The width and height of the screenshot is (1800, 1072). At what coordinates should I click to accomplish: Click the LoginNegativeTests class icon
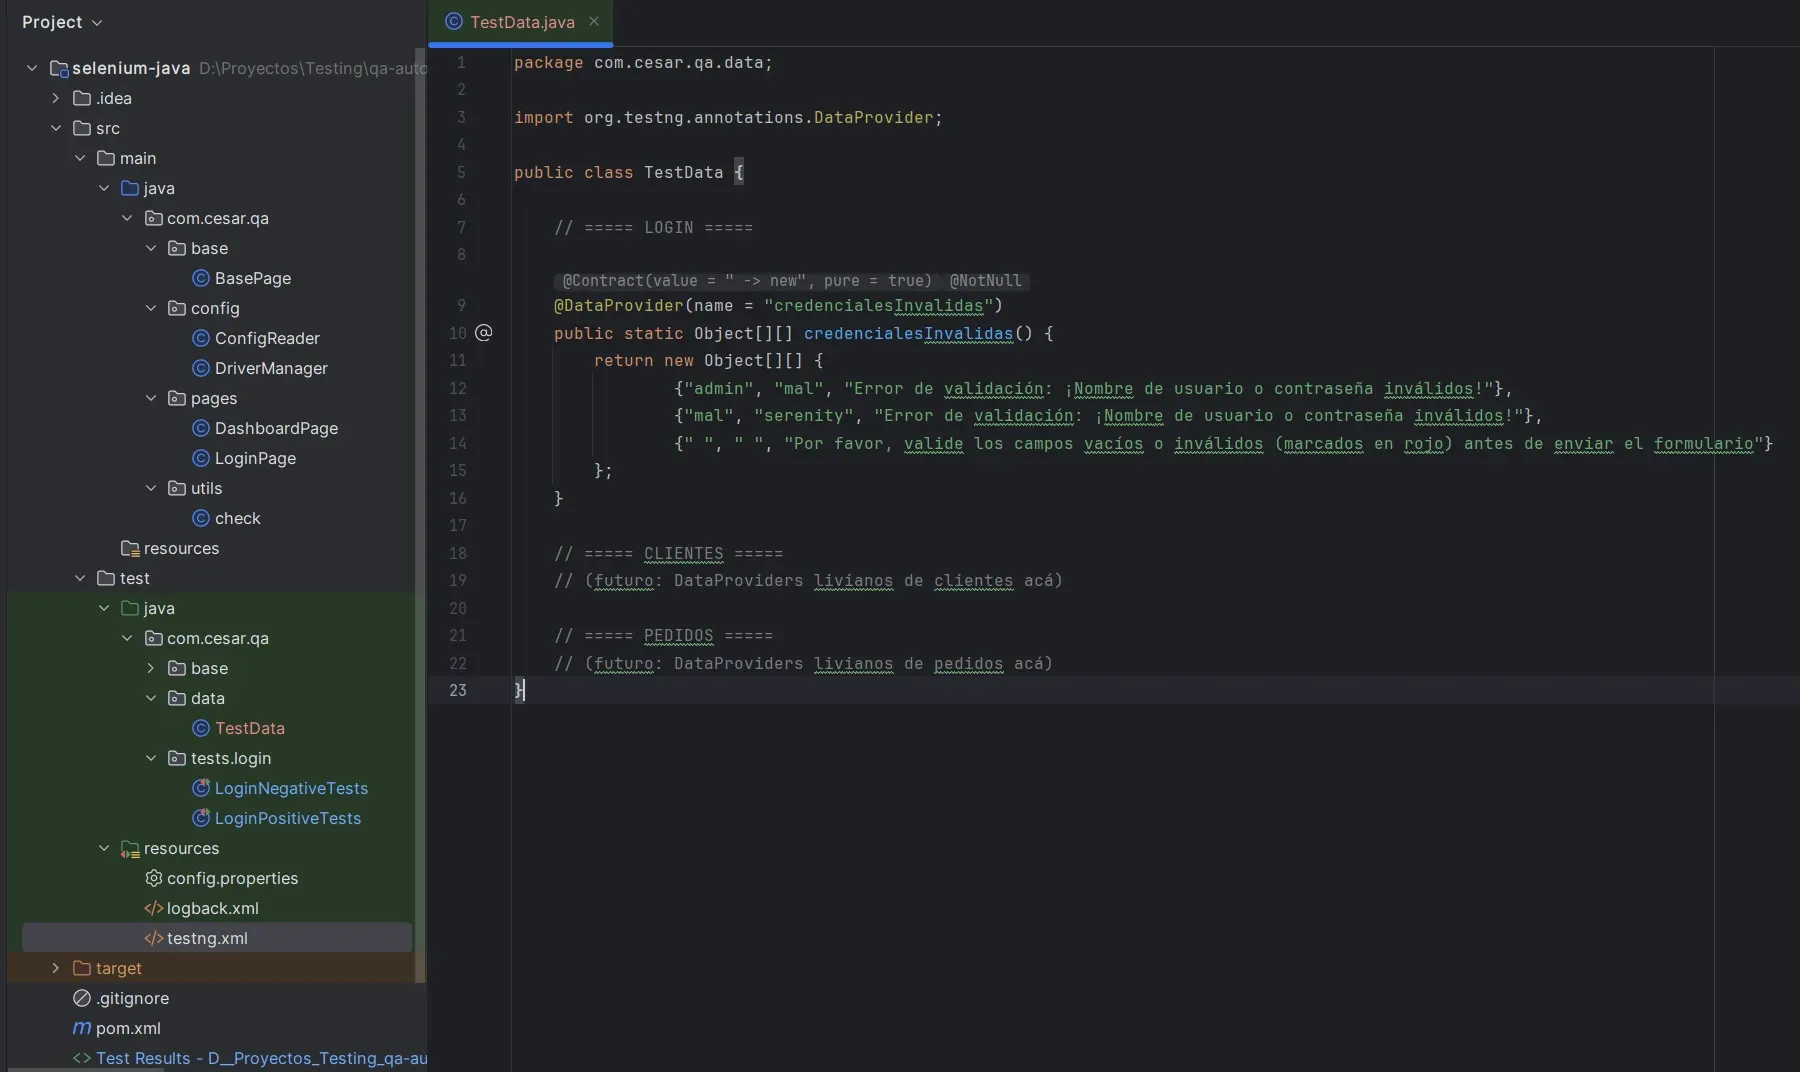point(199,789)
